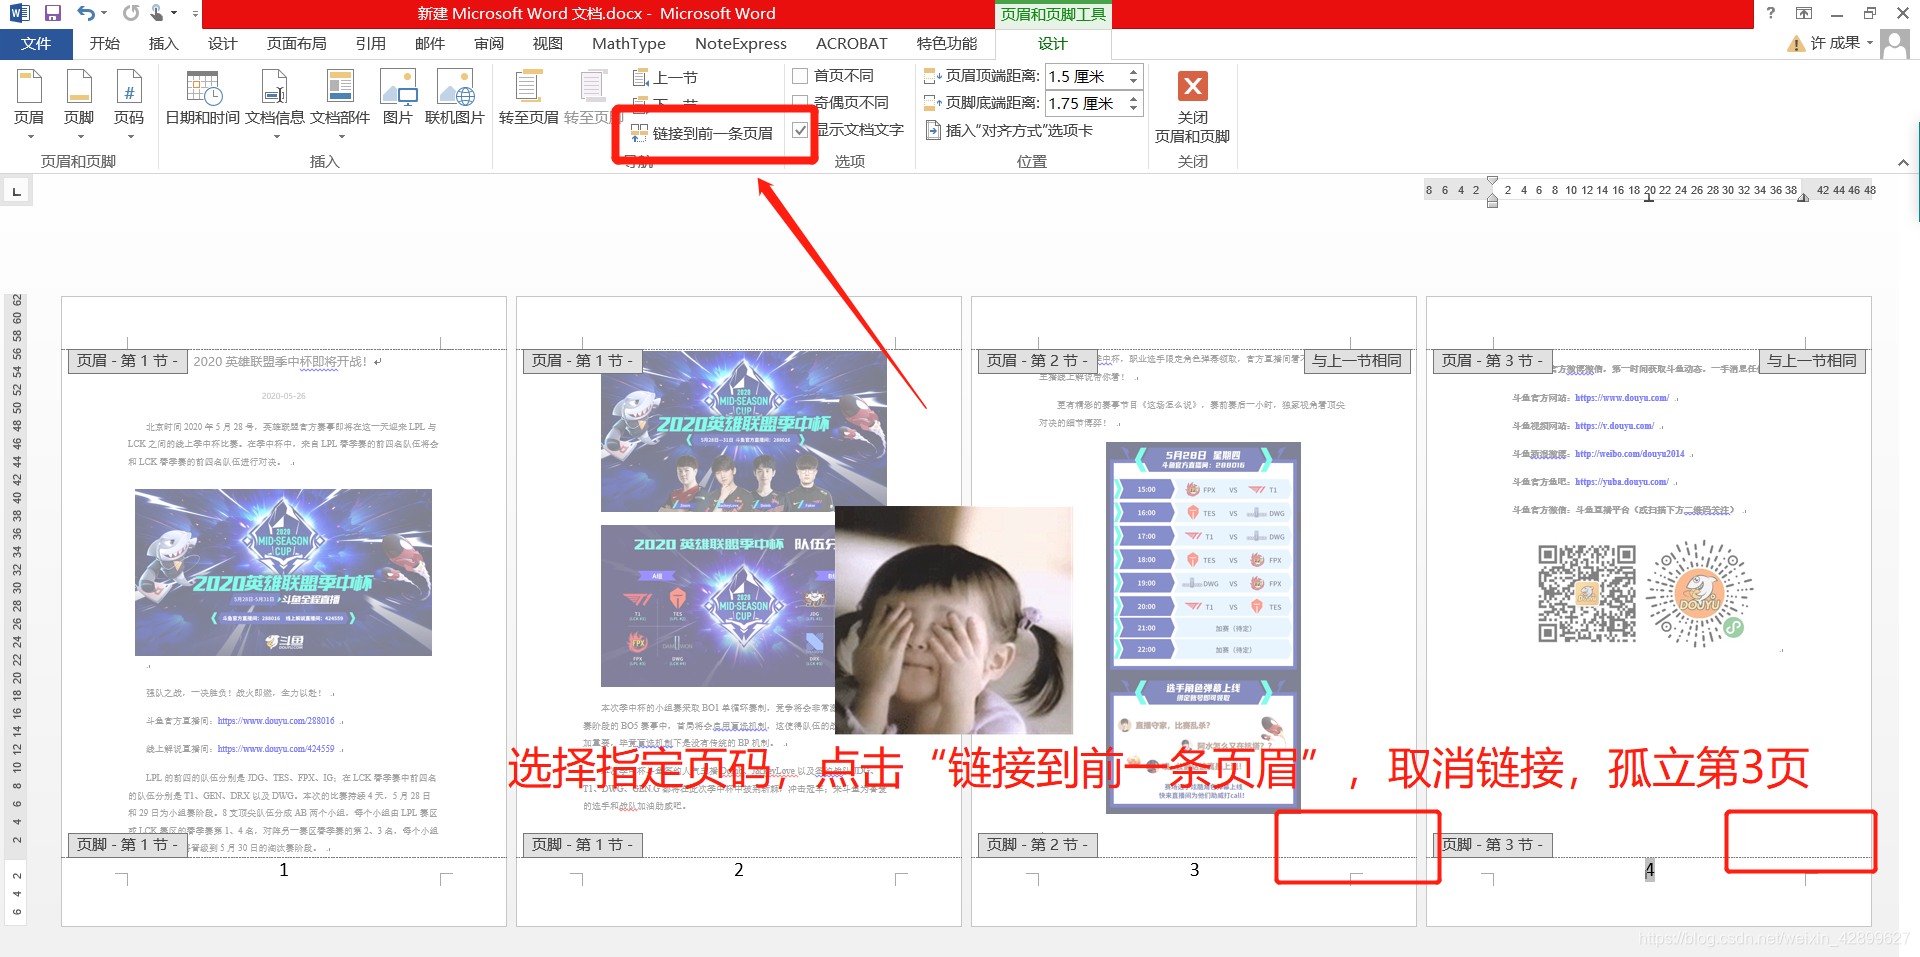Click 与上一节相同 tag on 第 2 节 header

click(1357, 361)
